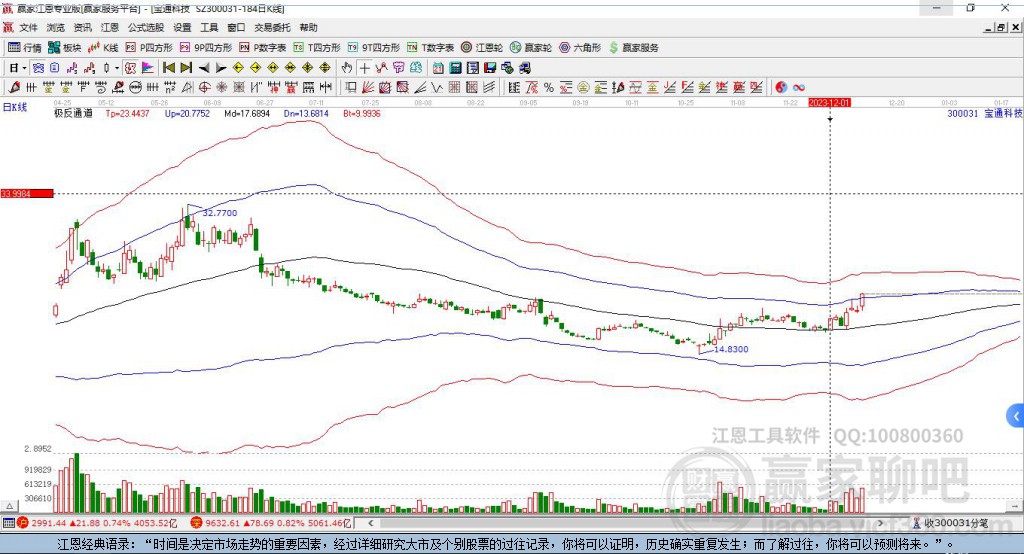Open the 江恩 menu
The image size is (1024, 554).
[x=110, y=27]
